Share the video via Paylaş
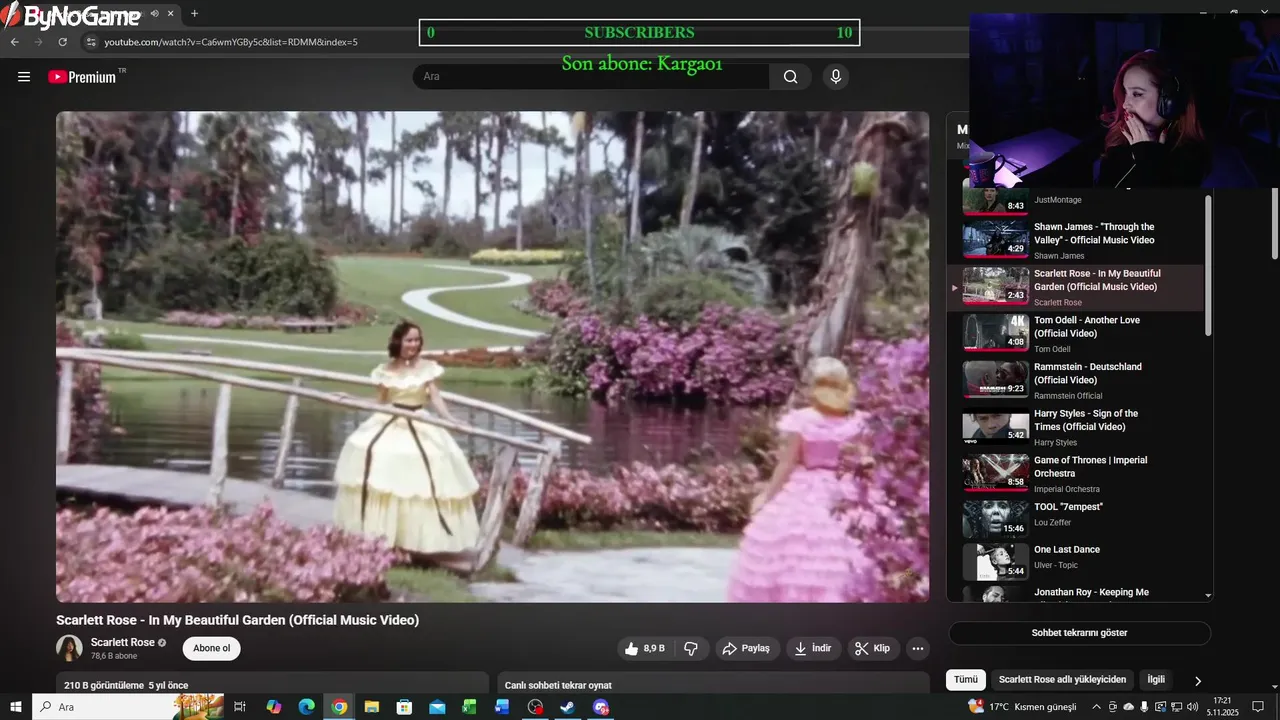The width and height of the screenshot is (1280, 720). (x=746, y=648)
